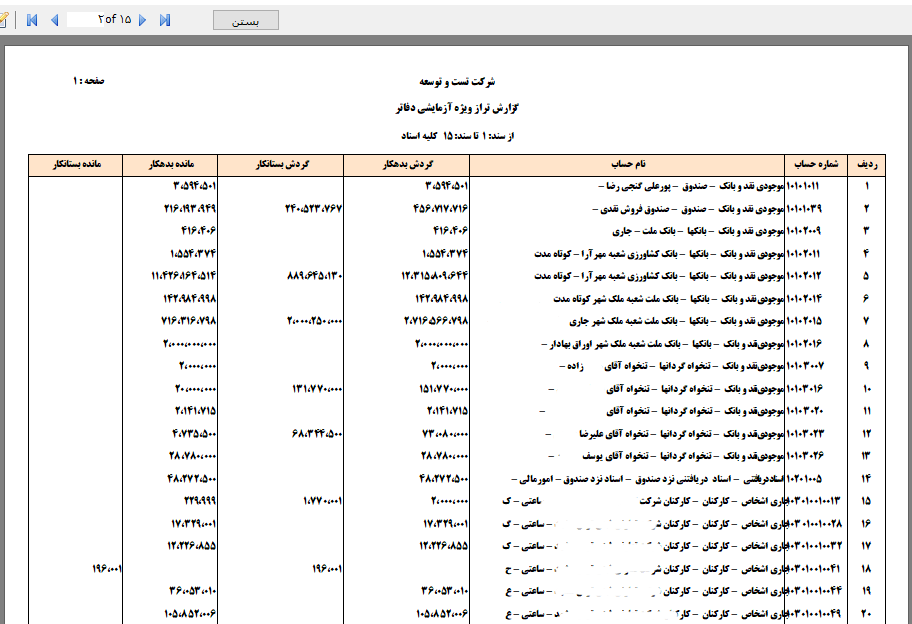The height and width of the screenshot is (624, 912).
Task: Click the value ۱,۷۷۰,۰۰۱
Action: pyautogui.click(x=323, y=501)
